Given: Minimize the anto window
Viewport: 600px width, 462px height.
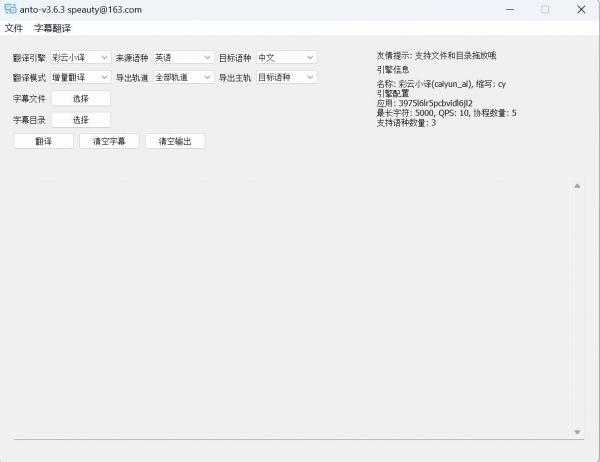Looking at the screenshot, I should pyautogui.click(x=510, y=10).
